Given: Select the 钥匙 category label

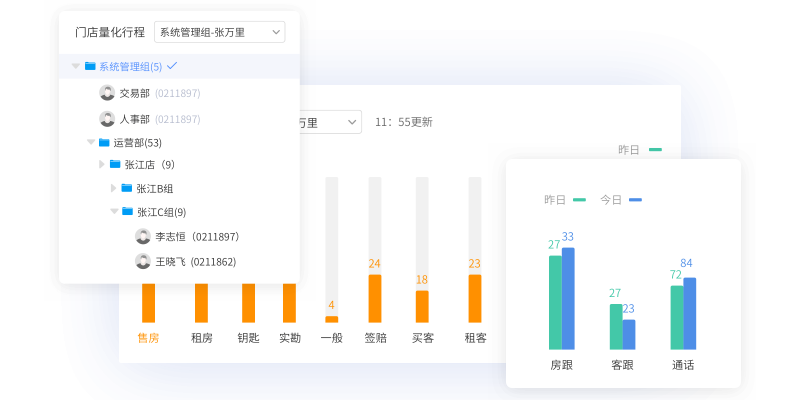Looking at the screenshot, I should pyautogui.click(x=248, y=338).
